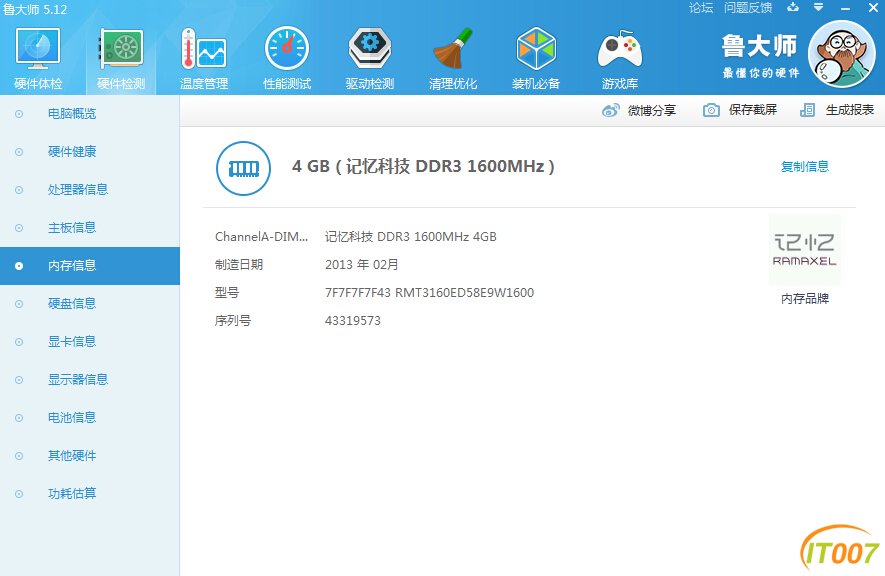Open 驱动检测 driver detection icon
Image resolution: width=885 pixels, height=576 pixels.
point(370,49)
